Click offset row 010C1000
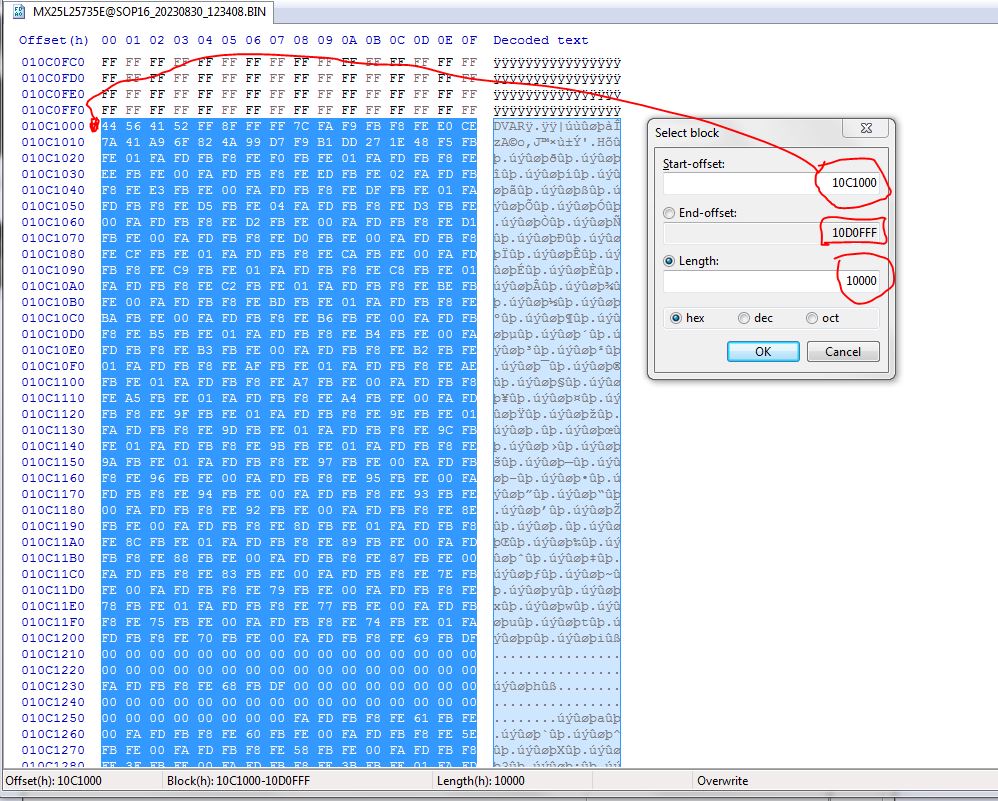 pyautogui.click(x=53, y=126)
